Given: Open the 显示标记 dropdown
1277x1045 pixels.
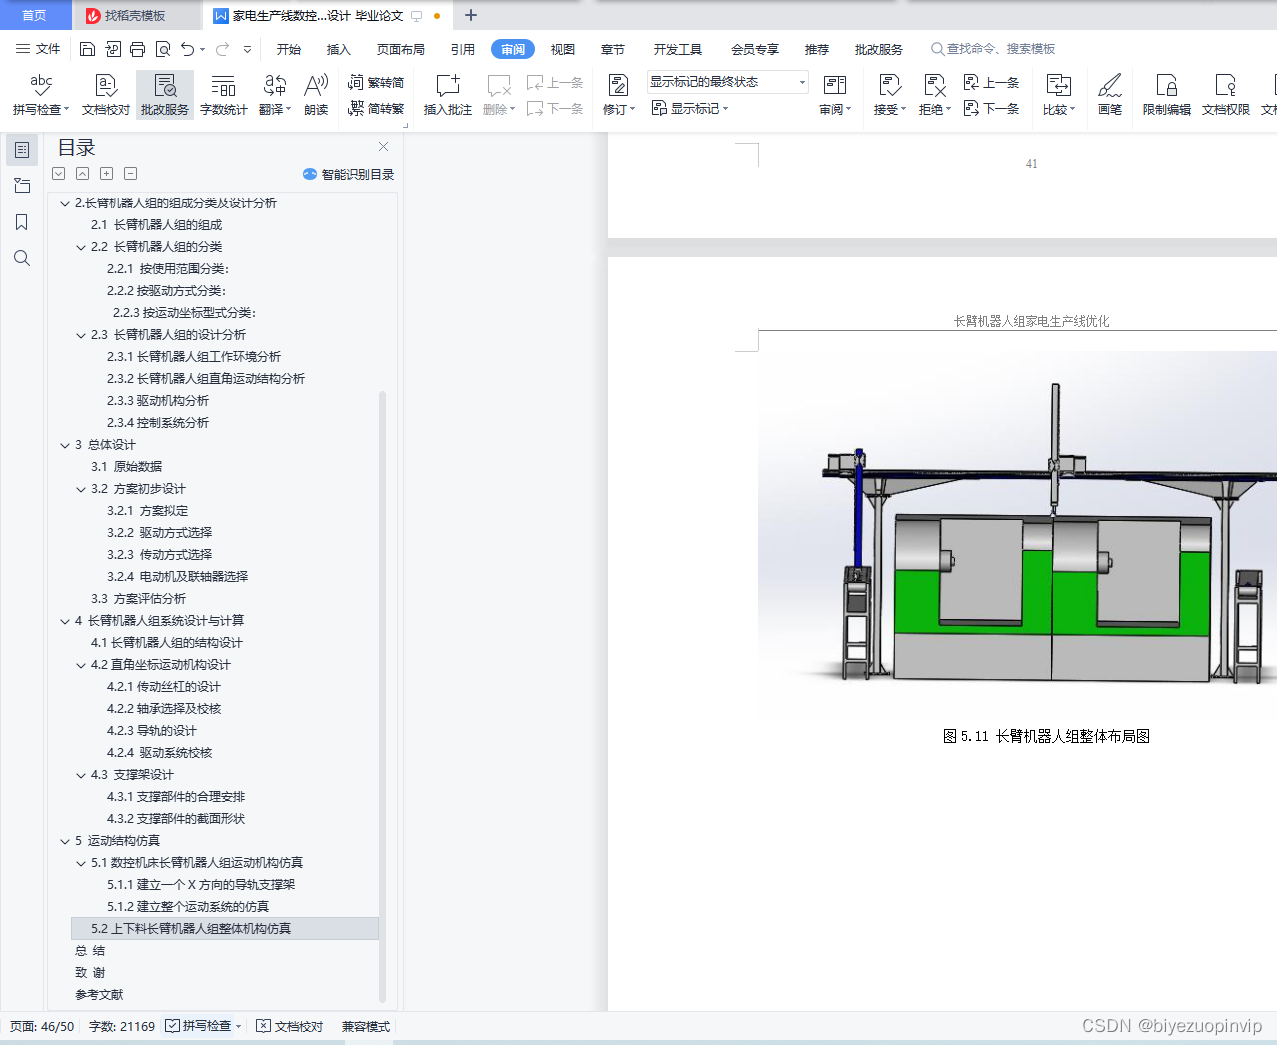Looking at the screenshot, I should [x=690, y=108].
